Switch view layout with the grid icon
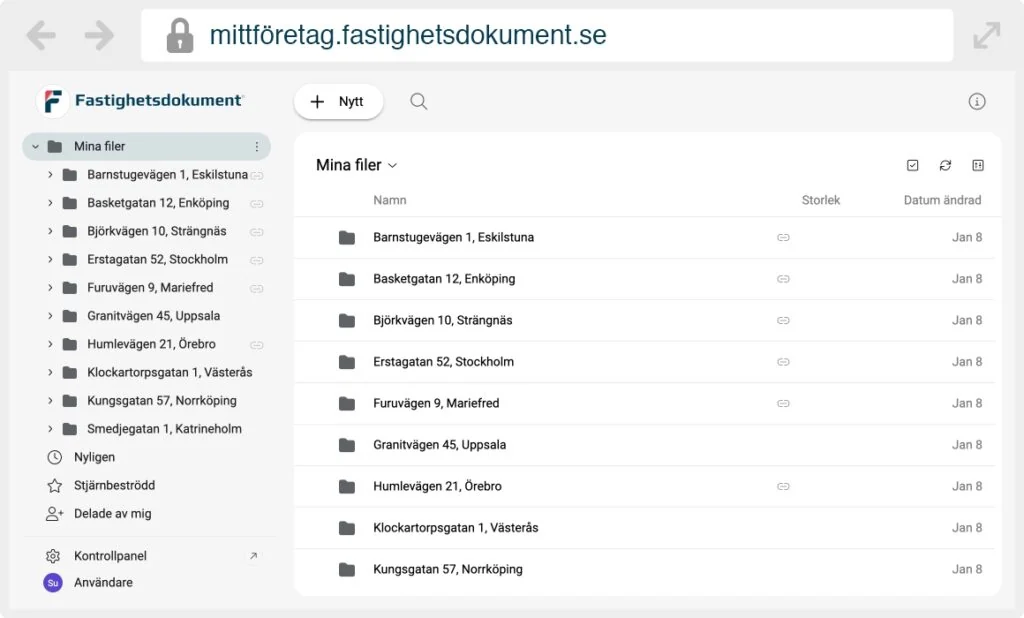This screenshot has width=1024, height=618. click(978, 165)
